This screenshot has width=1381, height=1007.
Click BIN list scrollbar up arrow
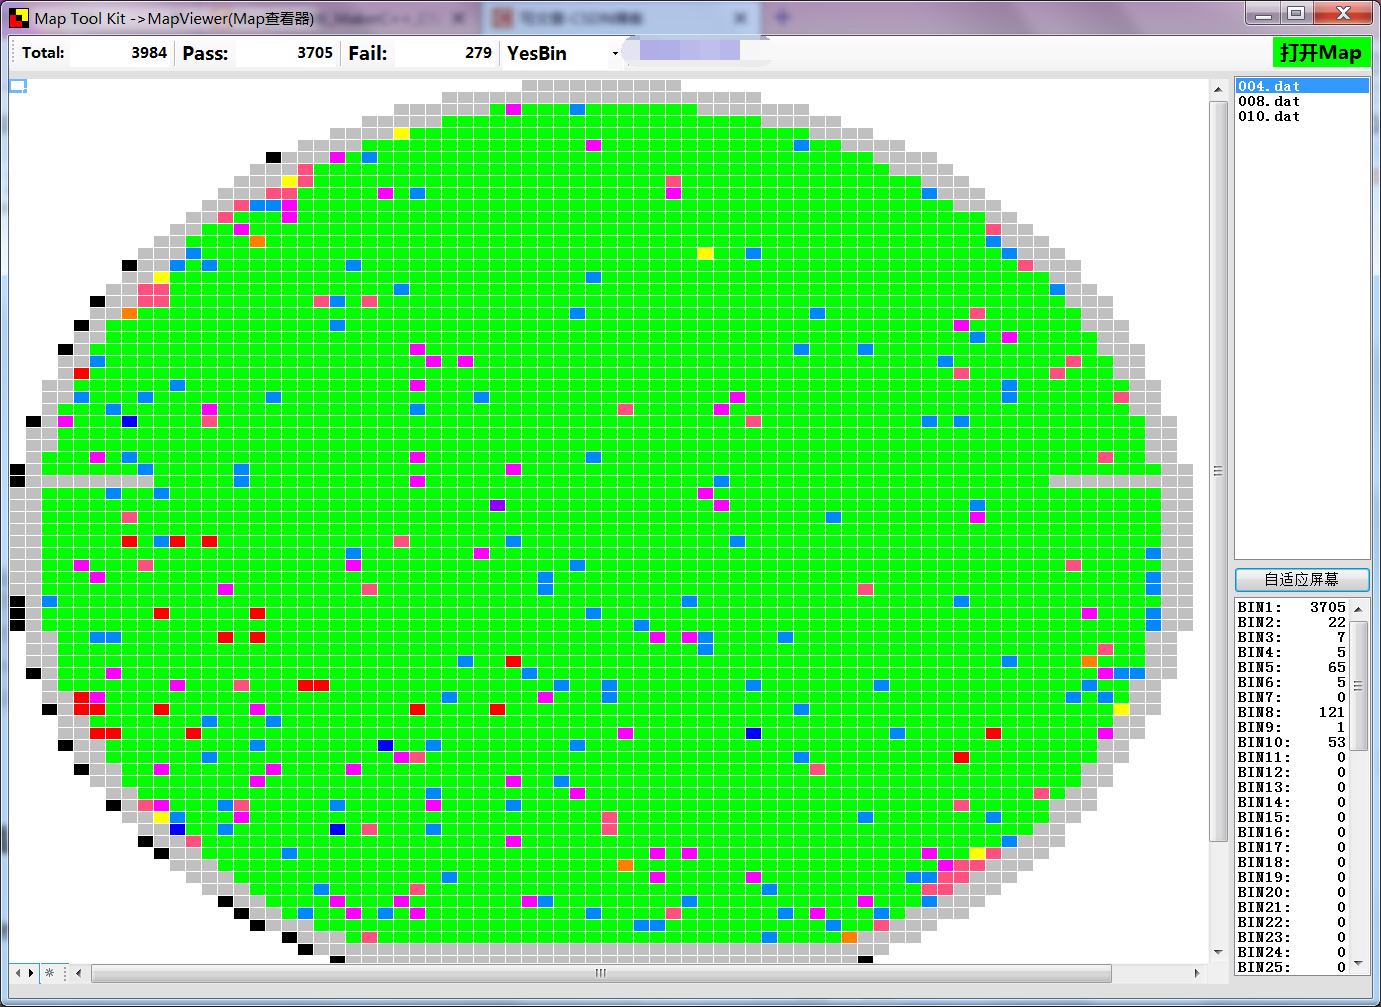point(1358,608)
